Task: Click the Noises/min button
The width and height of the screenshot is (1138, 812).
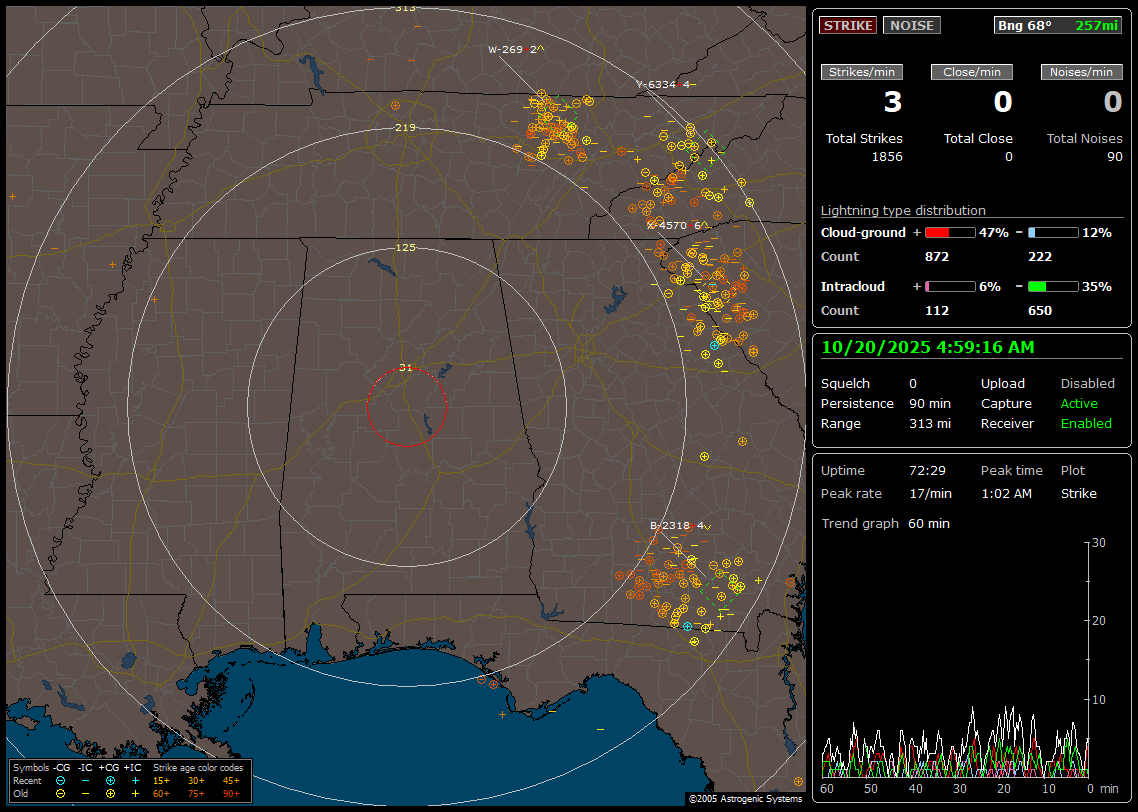Action: [1081, 72]
